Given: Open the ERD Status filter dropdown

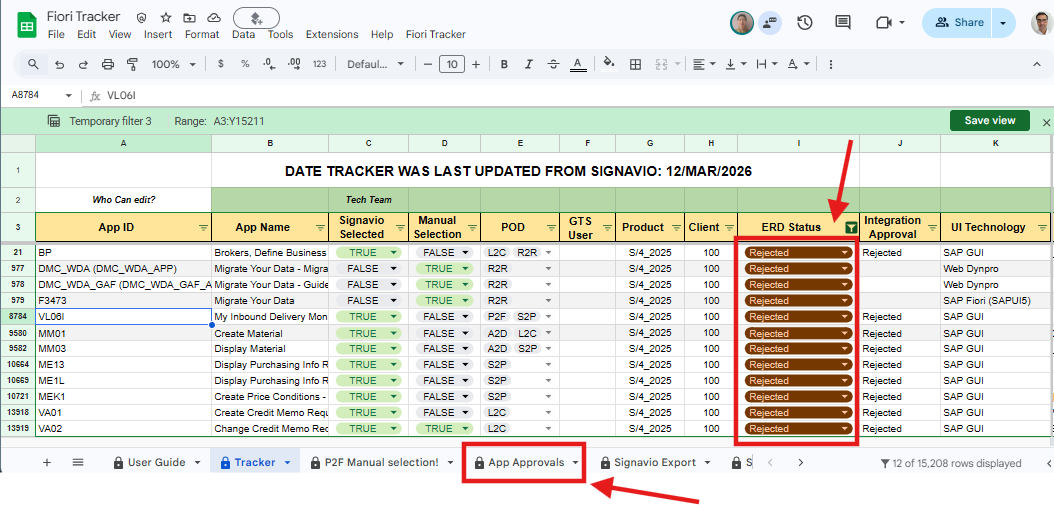Looking at the screenshot, I should coord(850,227).
